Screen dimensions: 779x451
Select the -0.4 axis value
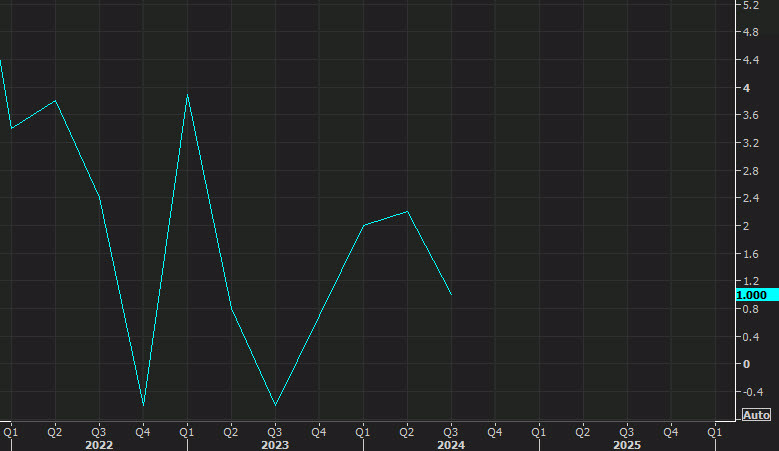point(752,392)
